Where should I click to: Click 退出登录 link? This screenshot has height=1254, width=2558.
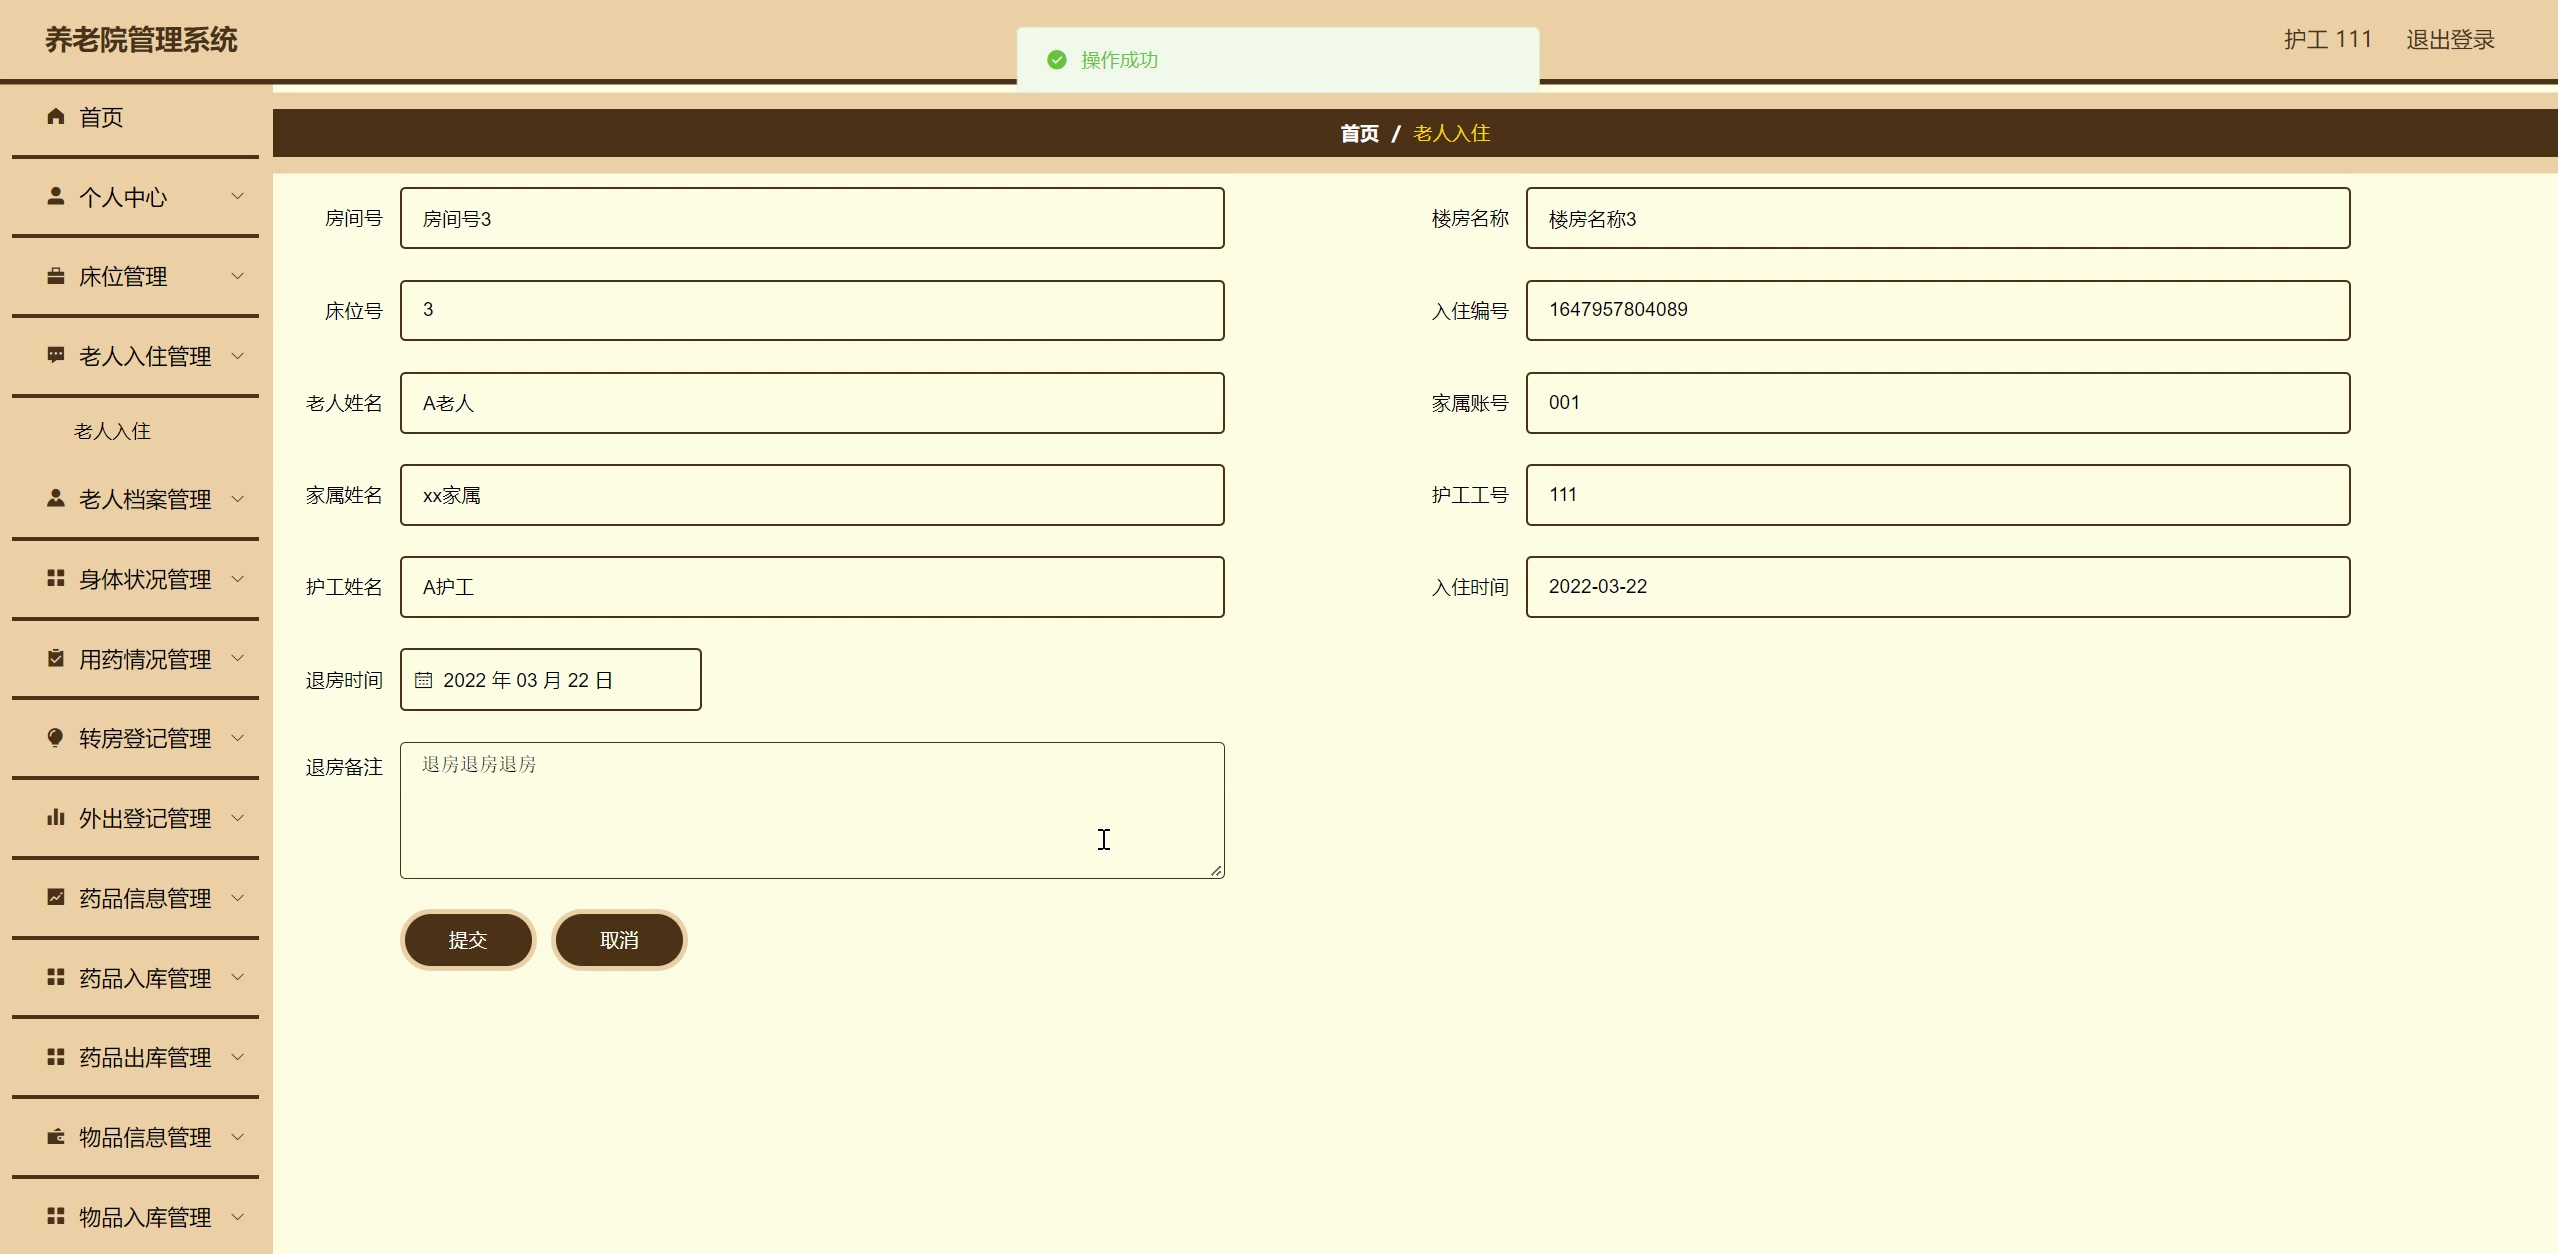[2450, 40]
